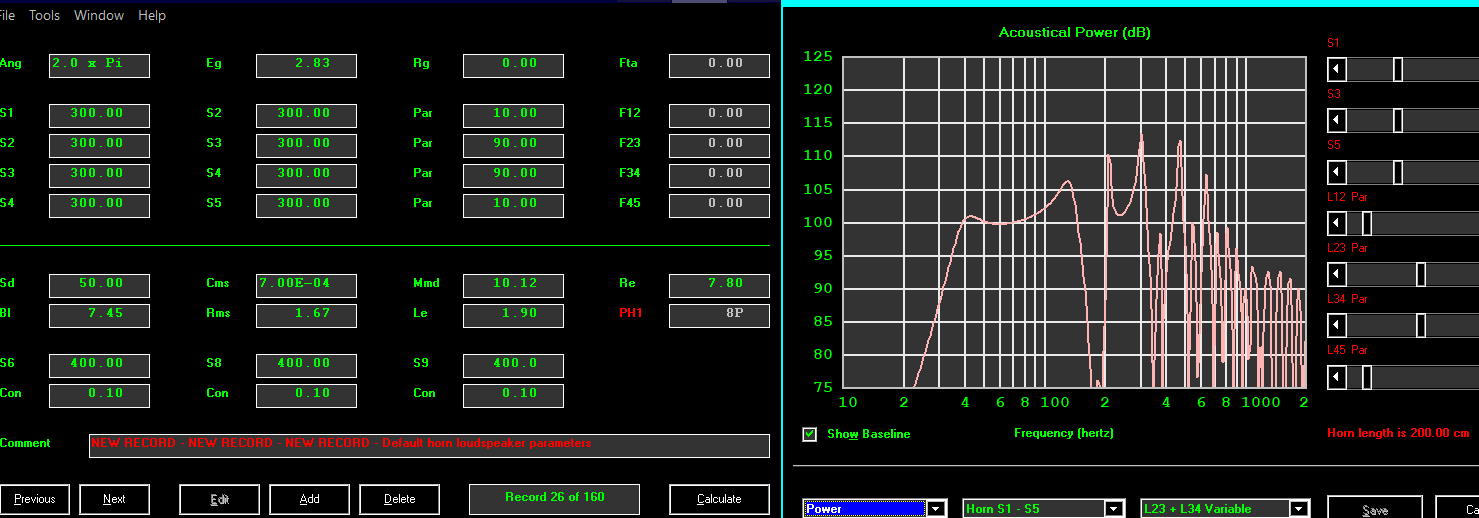The image size is (1479, 518).
Task: Click the F23 input field
Action: (719, 146)
